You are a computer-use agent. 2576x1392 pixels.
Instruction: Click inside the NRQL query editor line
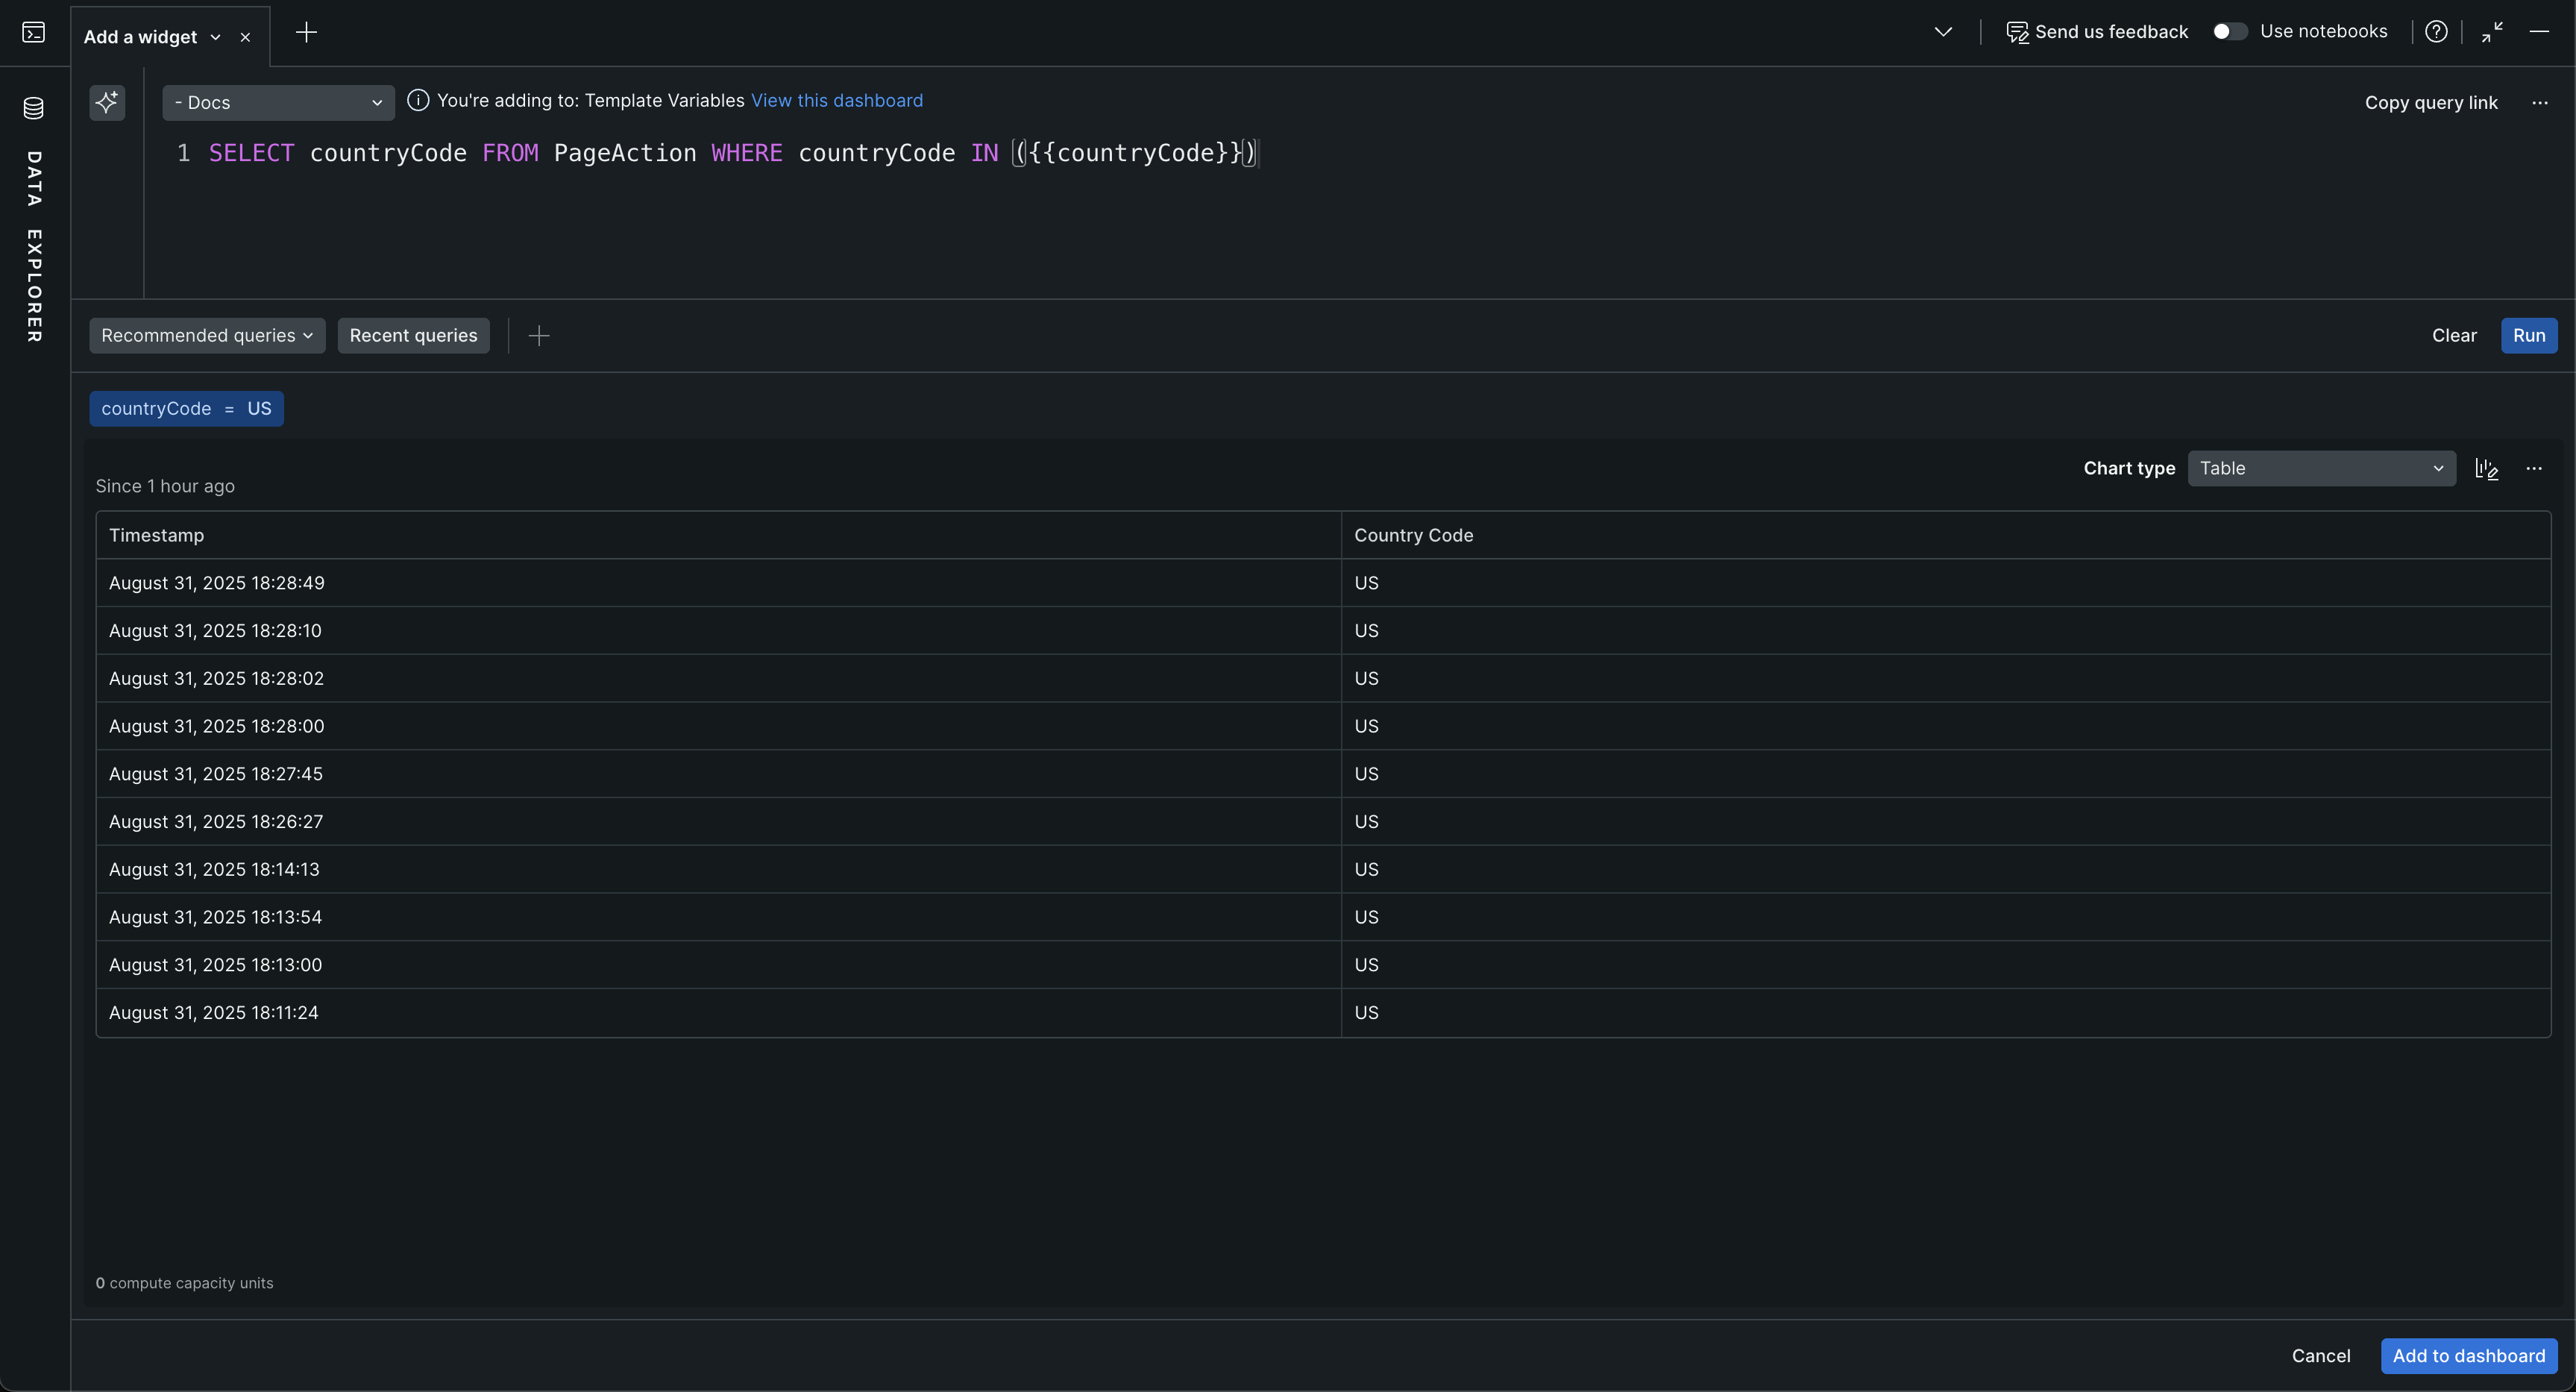coord(730,153)
